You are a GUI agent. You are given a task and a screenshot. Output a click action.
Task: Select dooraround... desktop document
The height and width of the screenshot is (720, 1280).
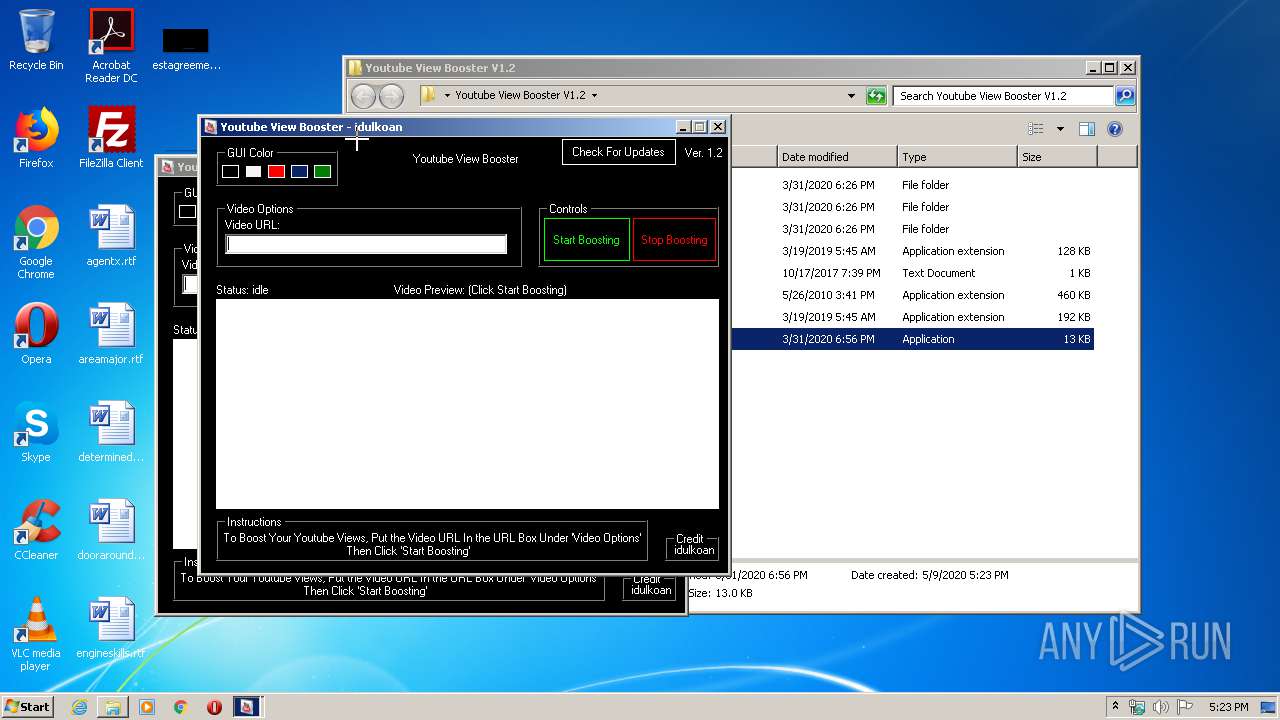pyautogui.click(x=111, y=530)
